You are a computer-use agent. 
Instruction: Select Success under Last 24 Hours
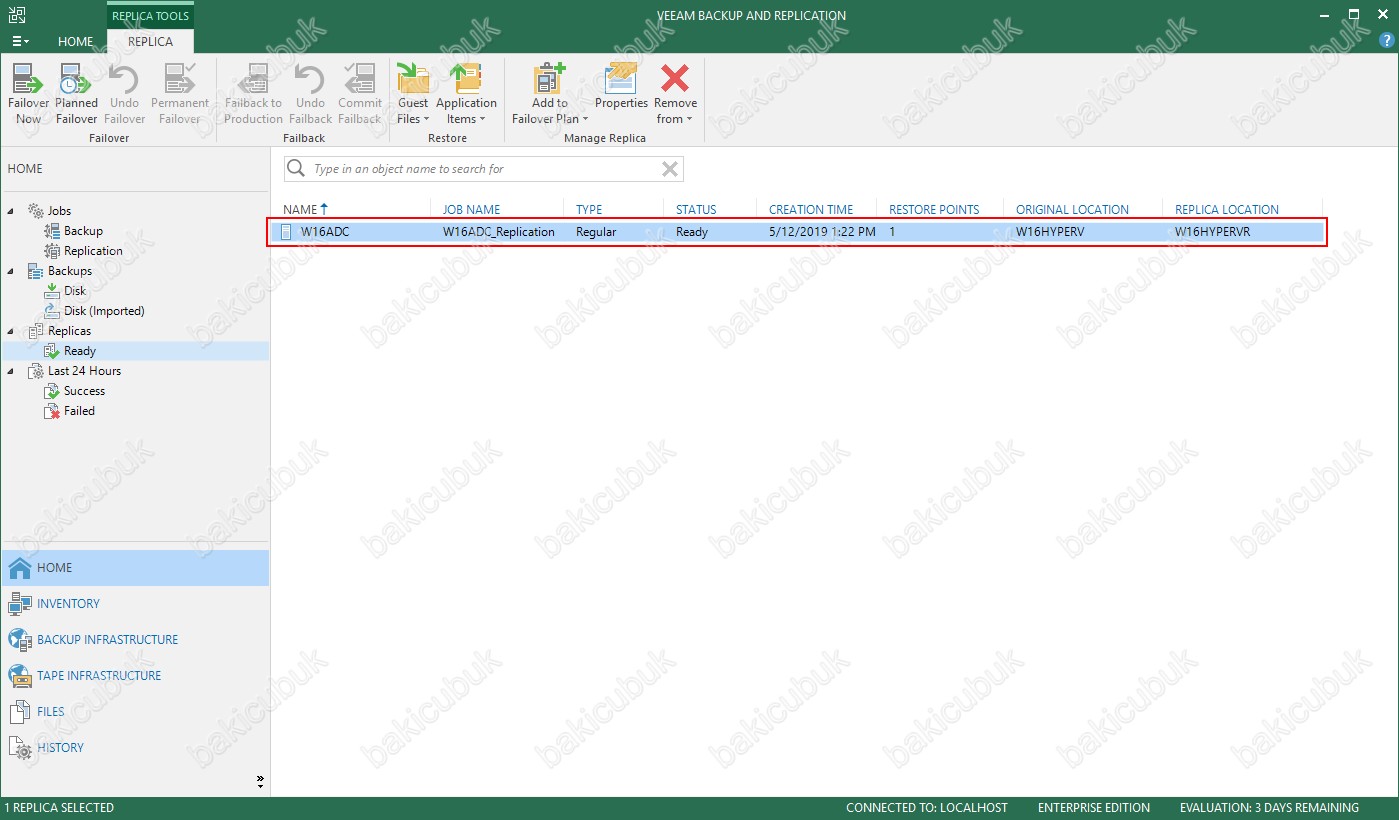click(x=84, y=391)
